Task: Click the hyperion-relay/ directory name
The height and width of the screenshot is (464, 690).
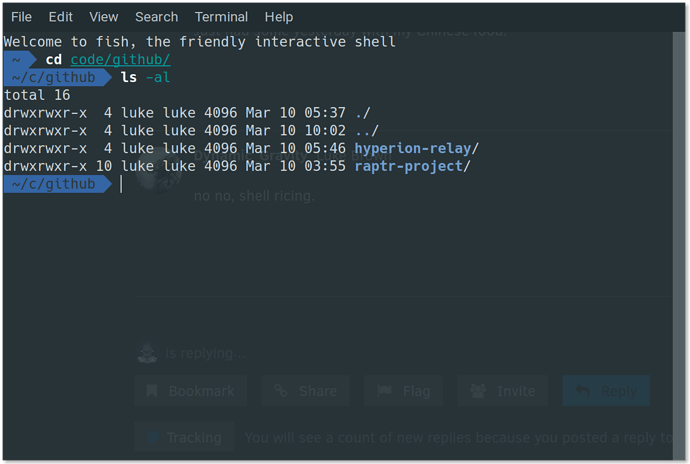Action: 416,148
